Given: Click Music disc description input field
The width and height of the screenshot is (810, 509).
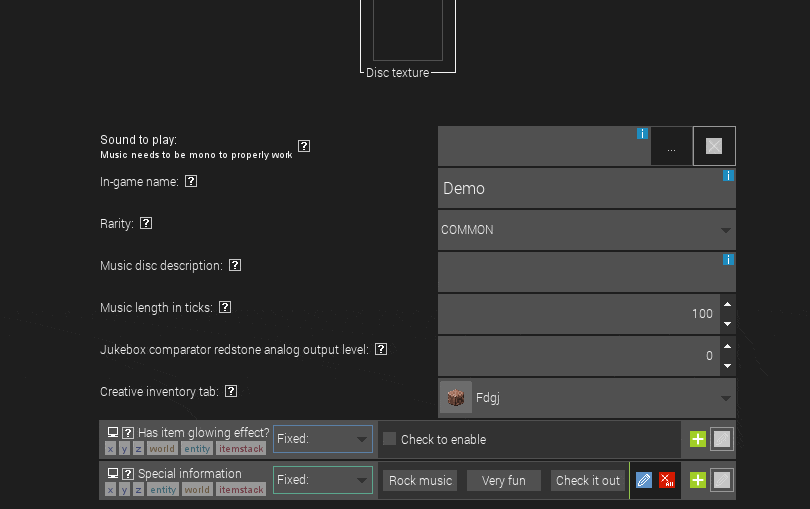Looking at the screenshot, I should point(587,272).
